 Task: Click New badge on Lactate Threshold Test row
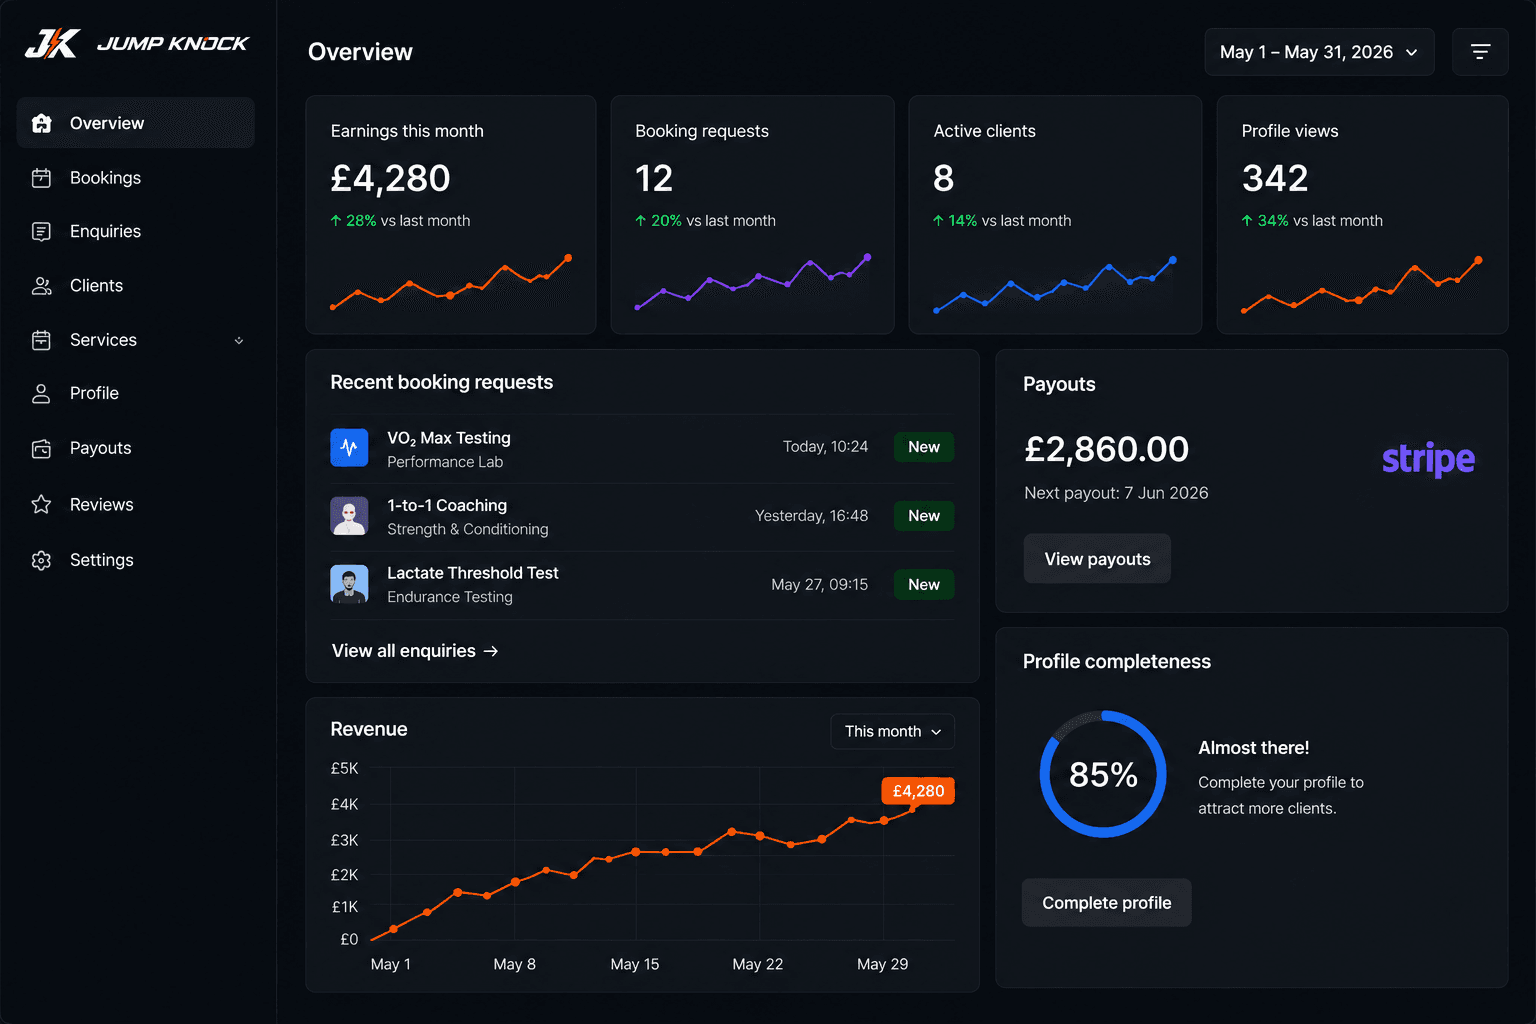924,585
